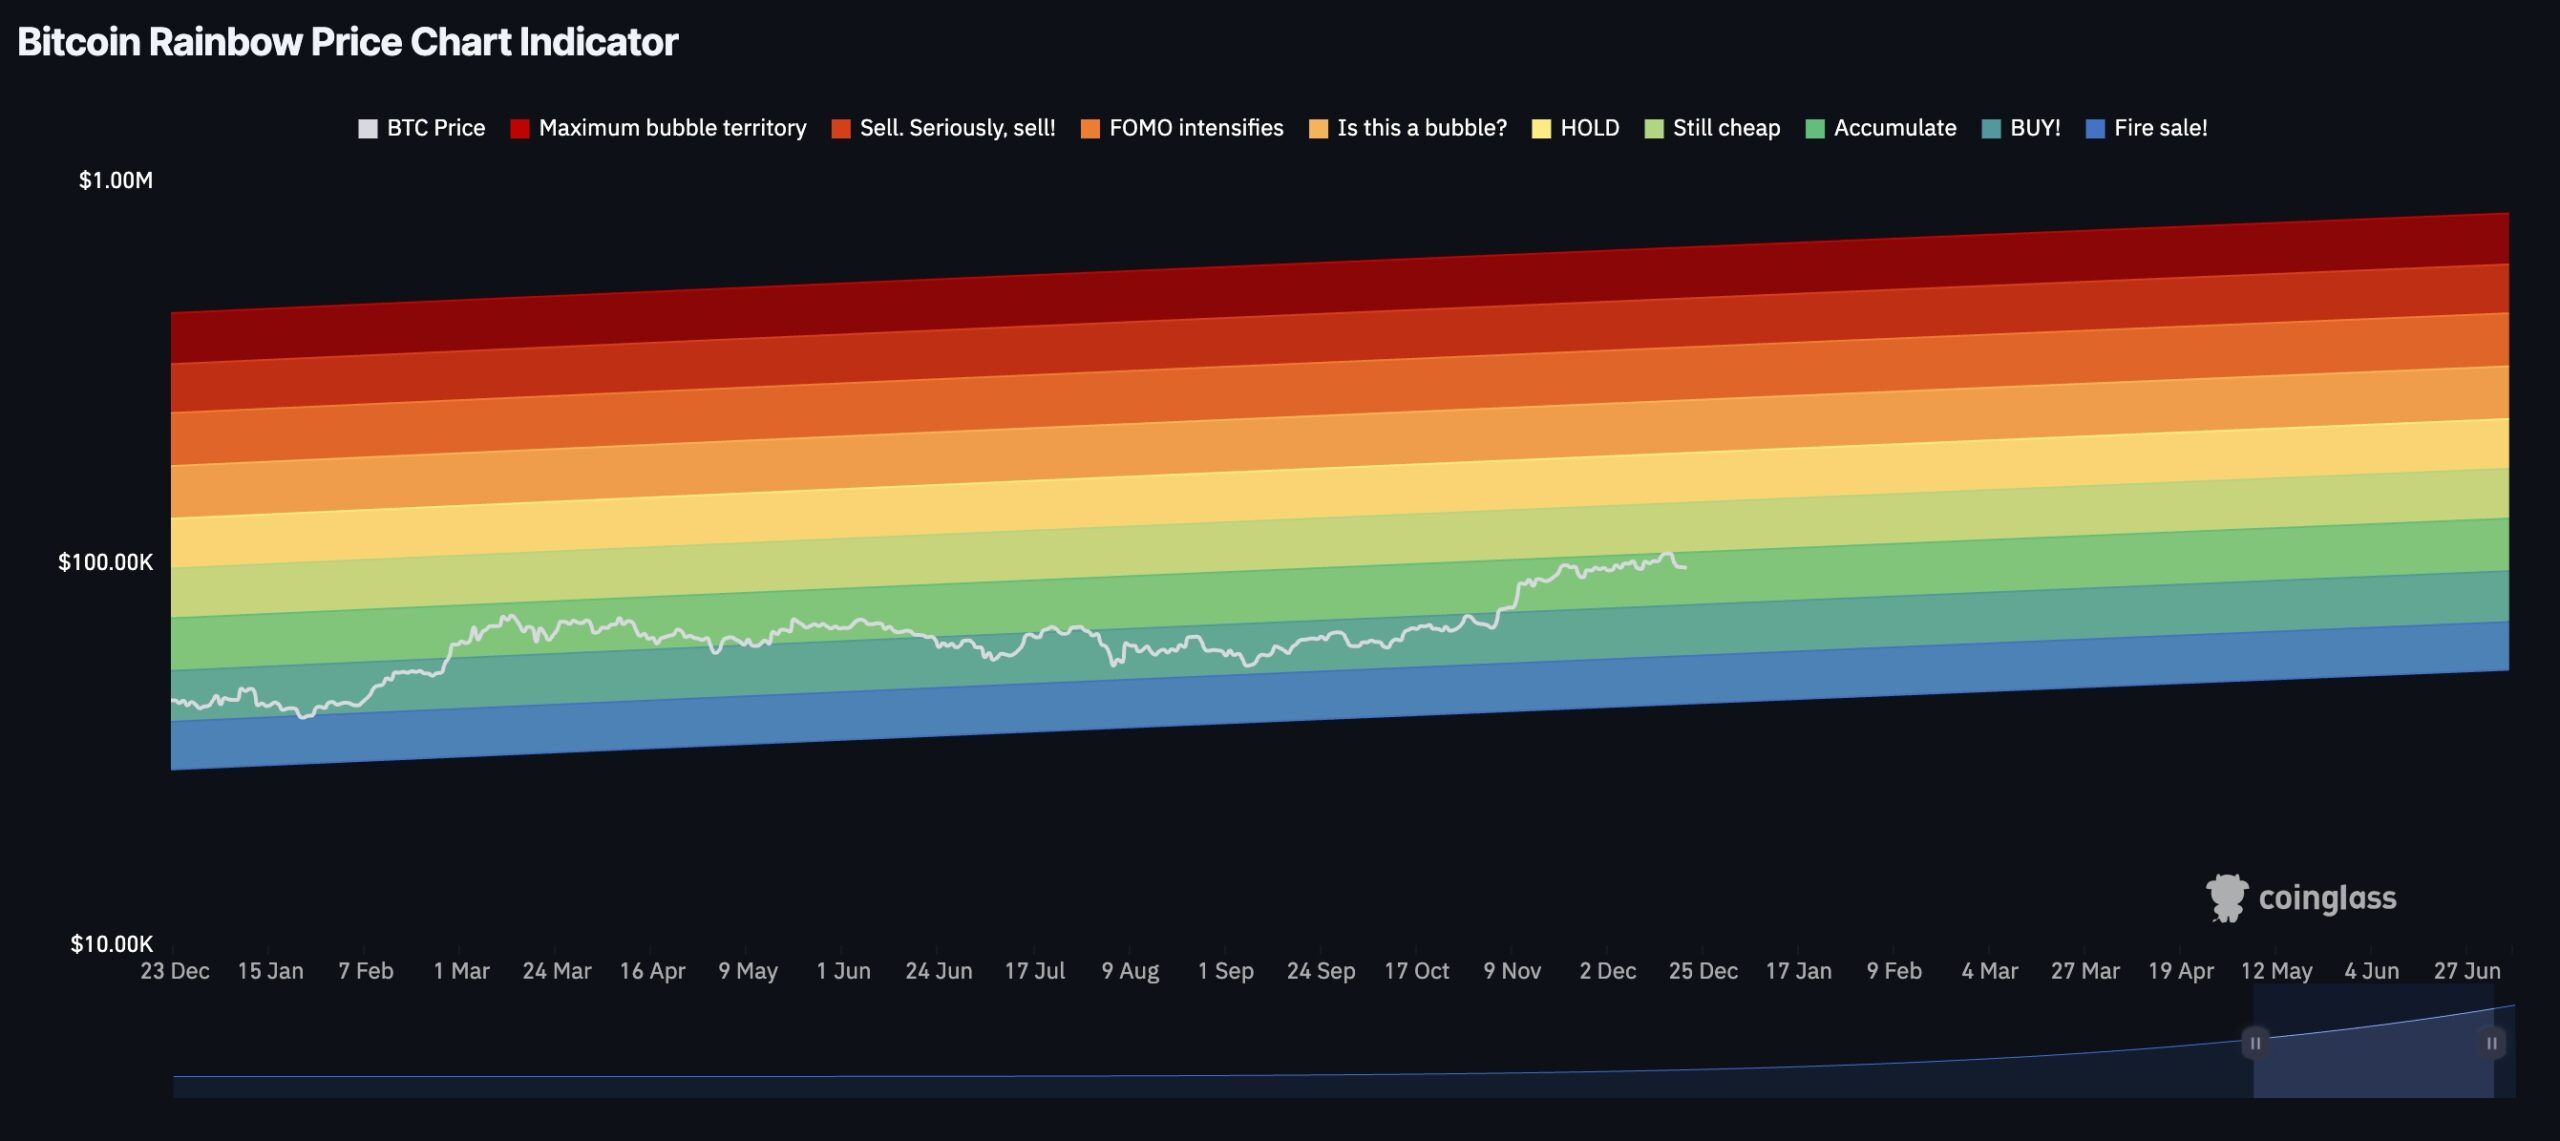Toggle the 'Sell. Seriously, sell!' legend entry
Image resolution: width=2560 pixels, height=1141 pixels.
coord(943,128)
